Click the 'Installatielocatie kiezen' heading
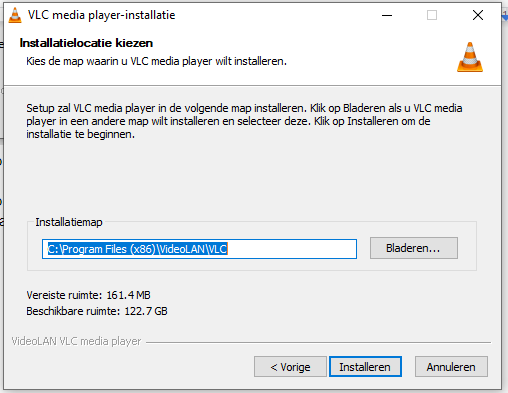This screenshot has height=393, width=508. (86, 43)
